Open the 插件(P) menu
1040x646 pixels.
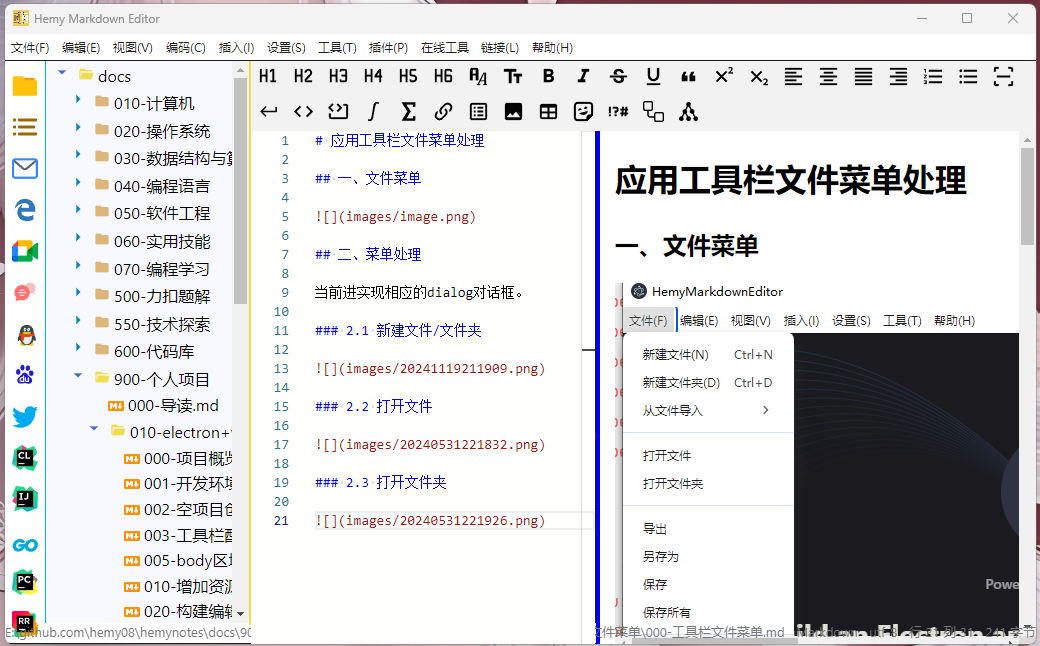pos(388,47)
